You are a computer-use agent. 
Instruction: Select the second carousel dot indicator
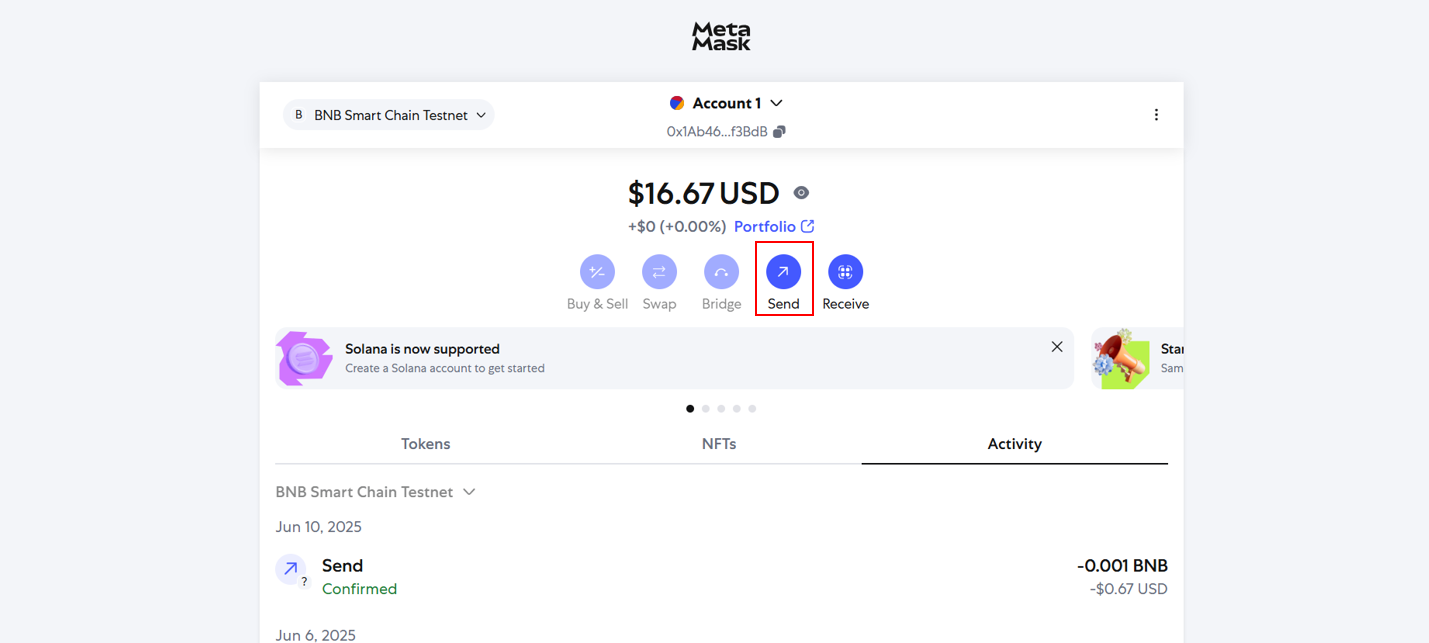click(x=705, y=409)
